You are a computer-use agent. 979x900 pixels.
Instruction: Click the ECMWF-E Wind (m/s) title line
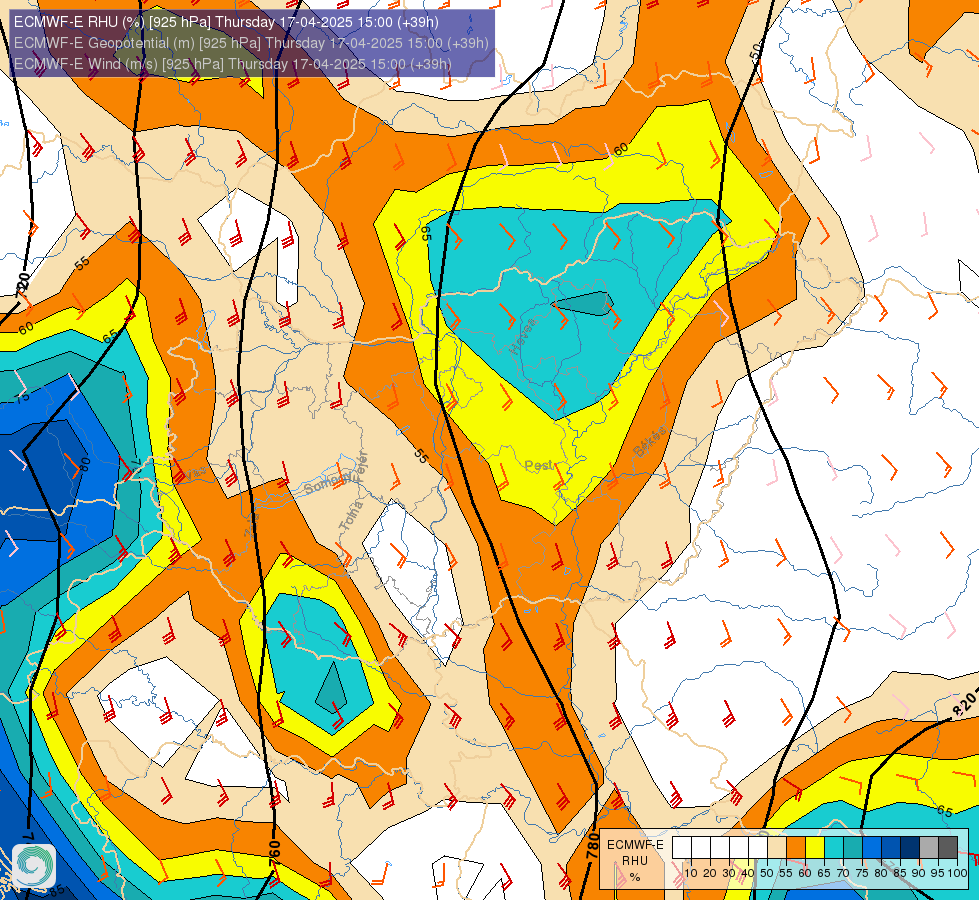[232, 64]
